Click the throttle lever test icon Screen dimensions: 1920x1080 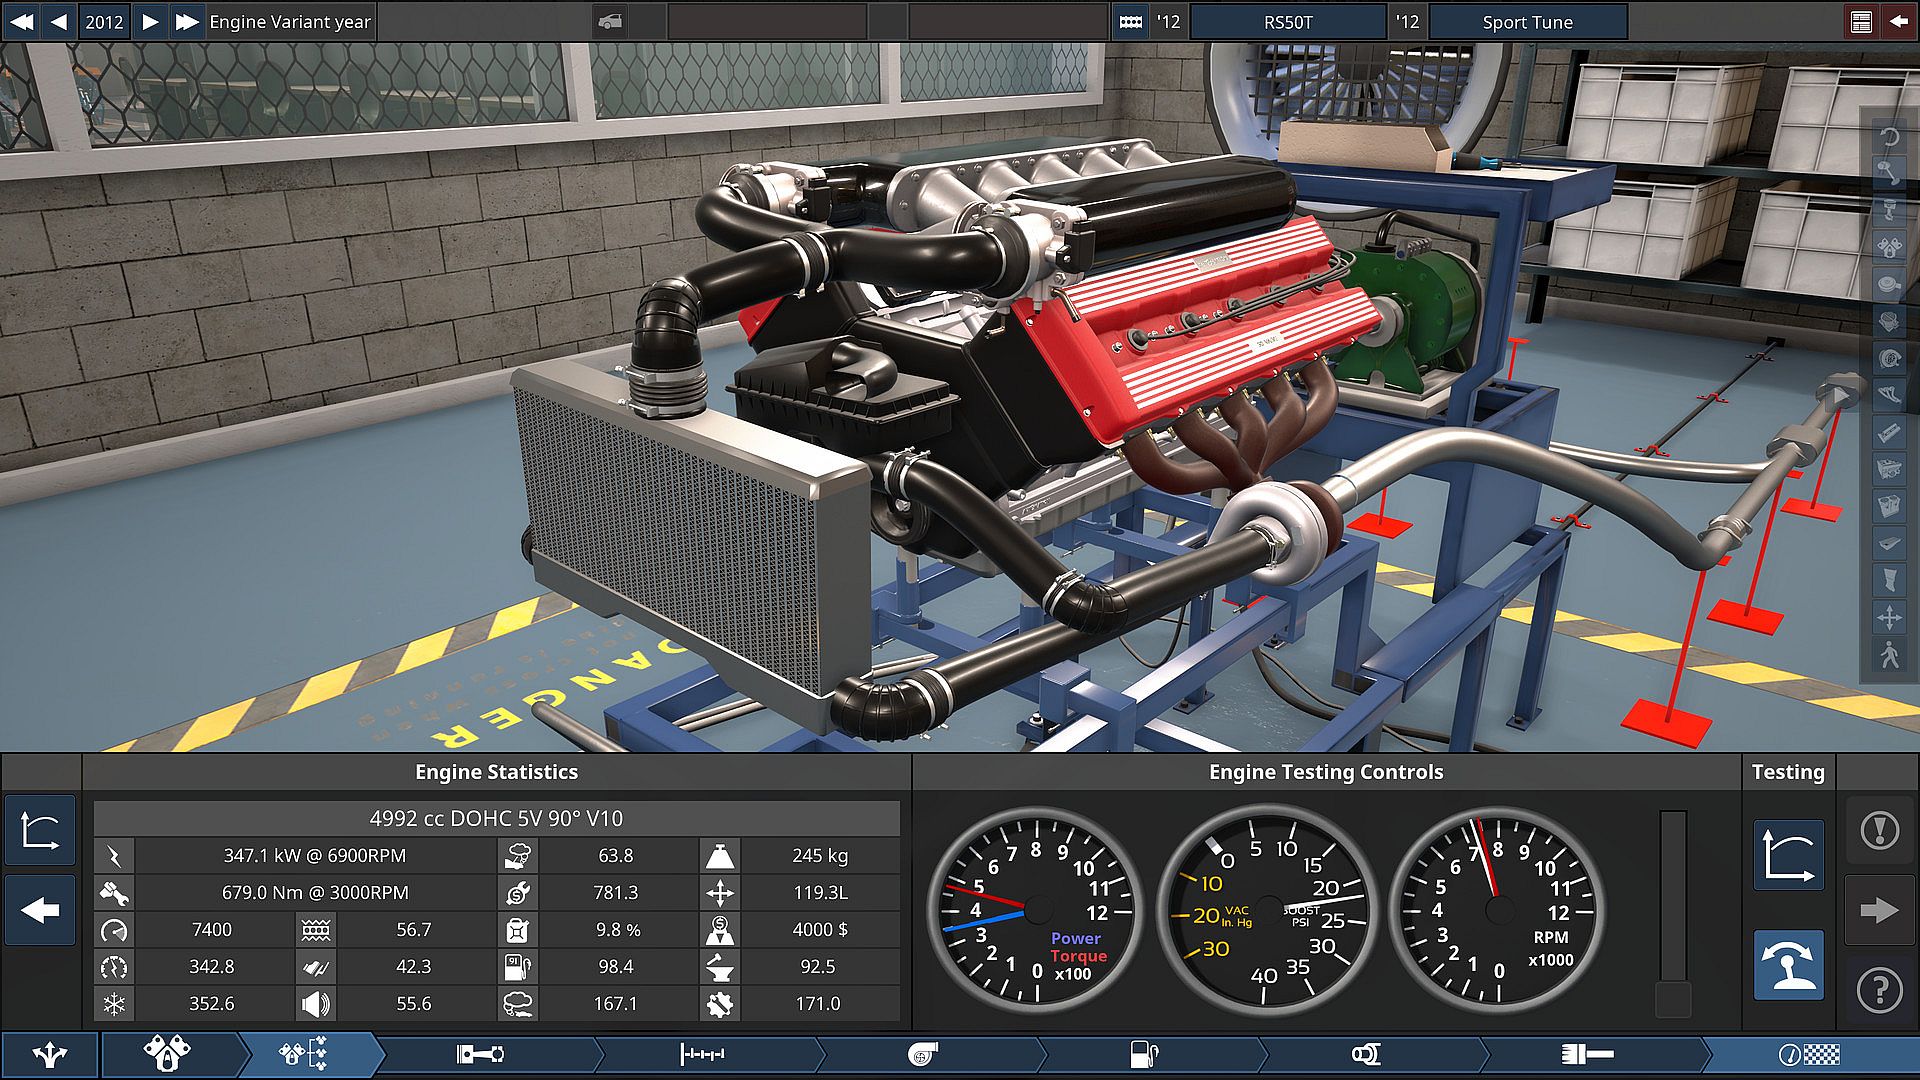(x=1788, y=966)
